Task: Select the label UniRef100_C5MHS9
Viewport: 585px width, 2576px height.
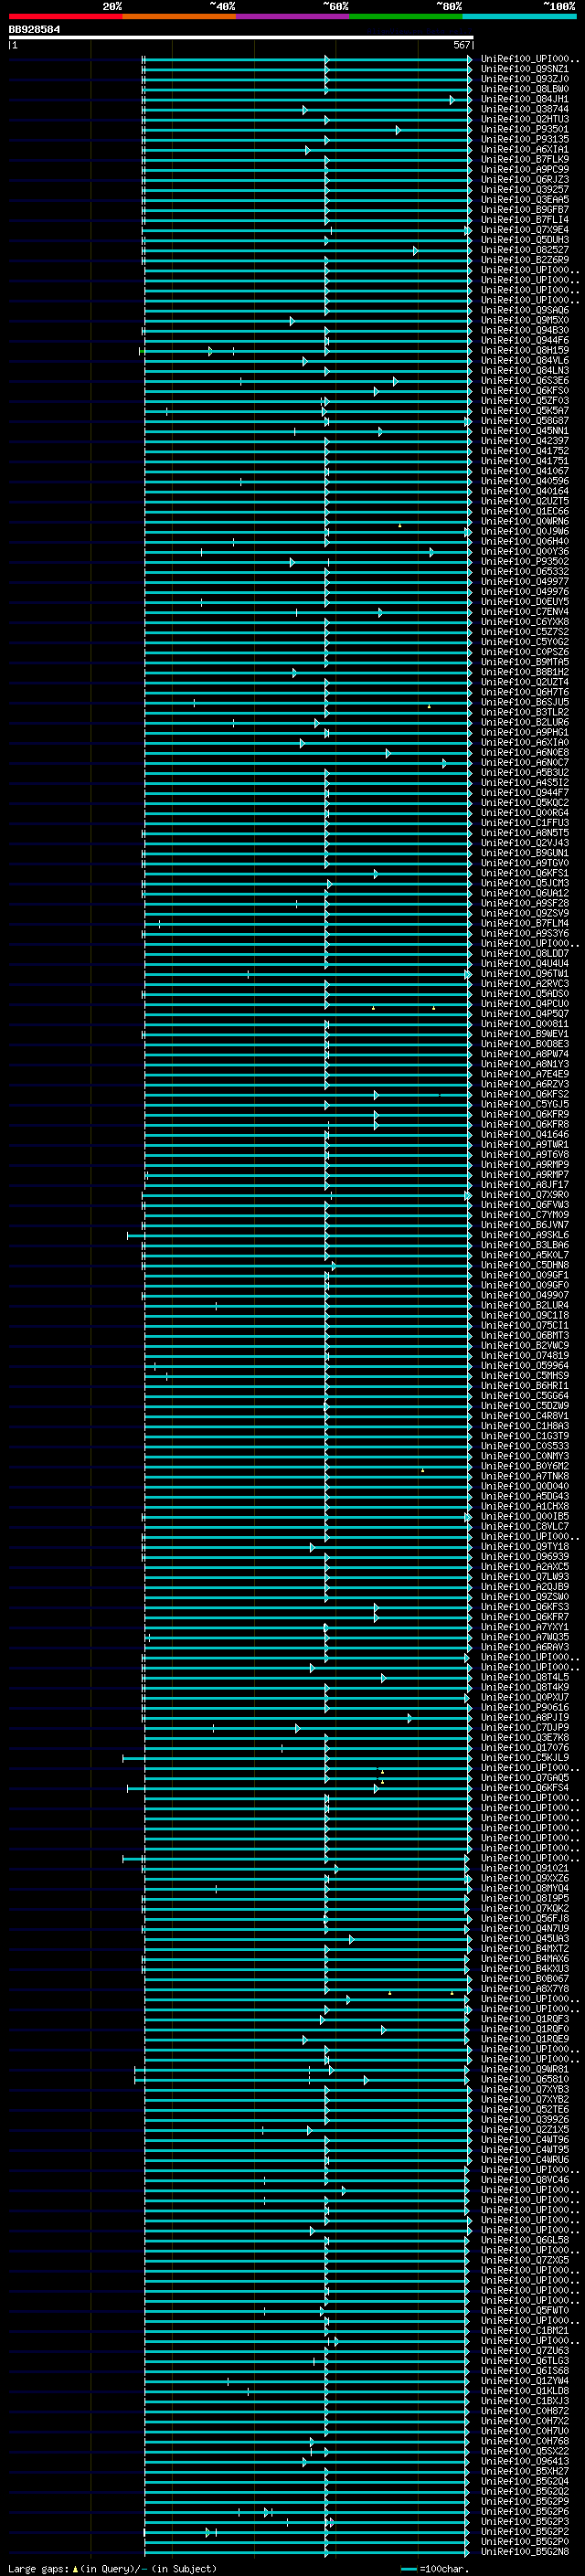Action: coord(525,1375)
